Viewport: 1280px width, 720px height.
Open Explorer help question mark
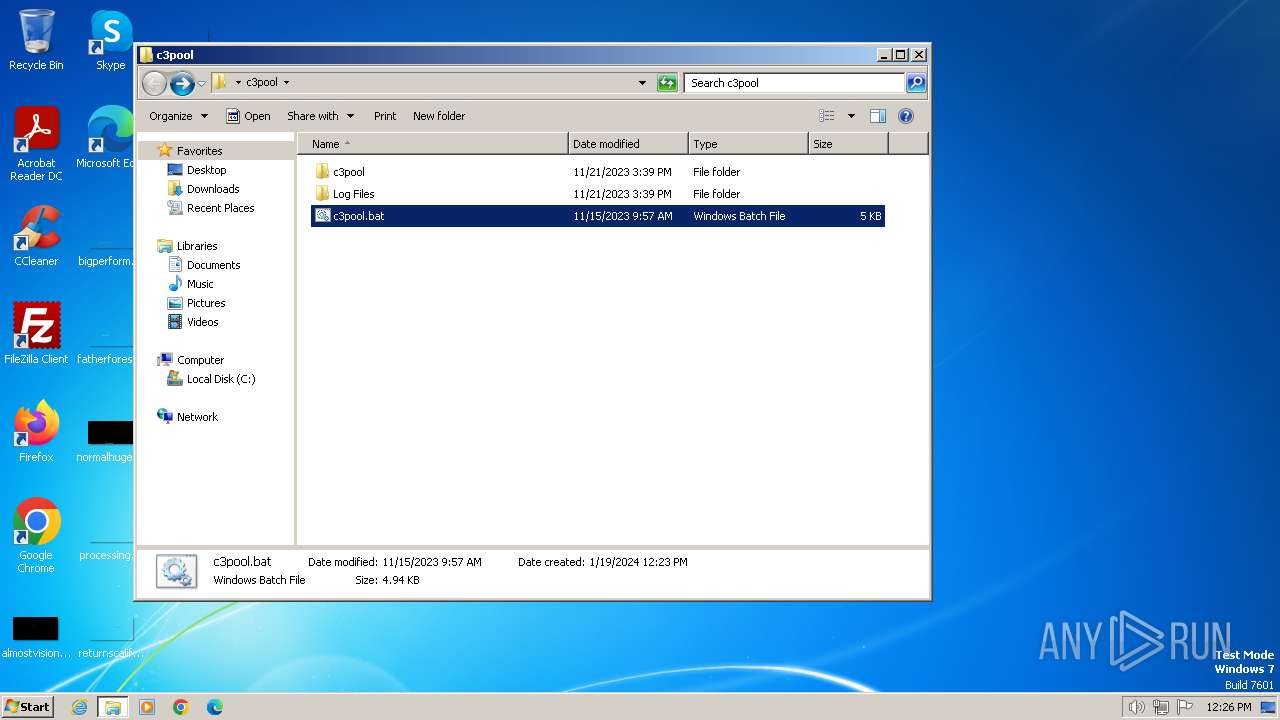click(x=905, y=116)
